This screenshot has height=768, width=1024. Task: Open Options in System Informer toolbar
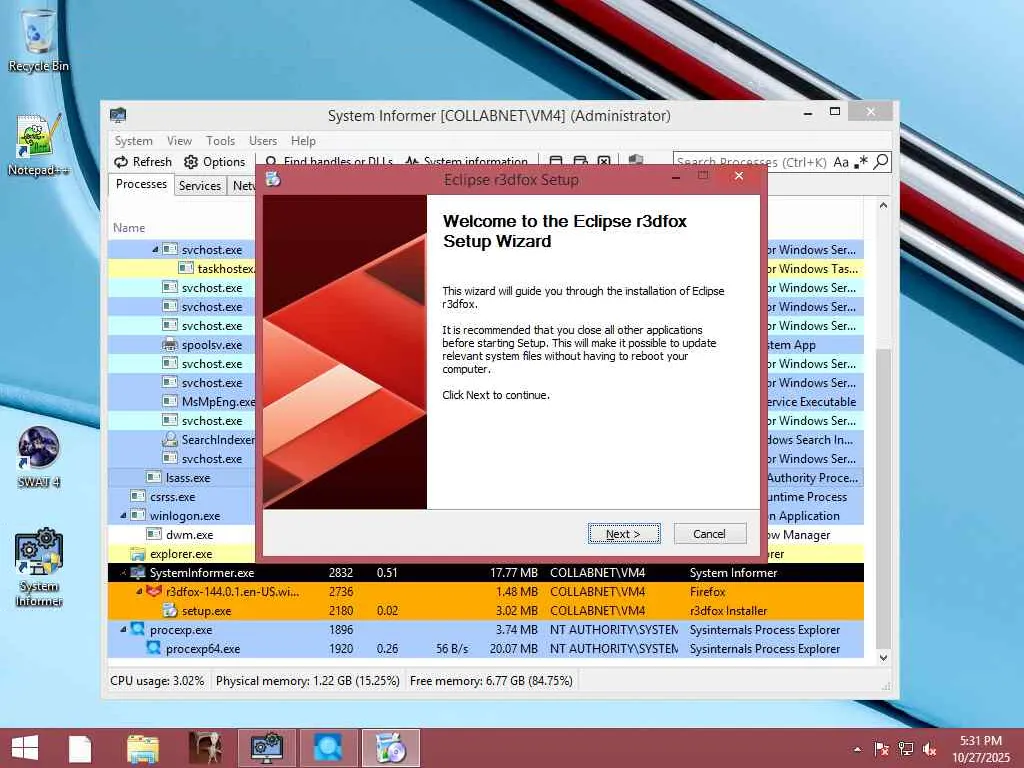[x=215, y=161]
